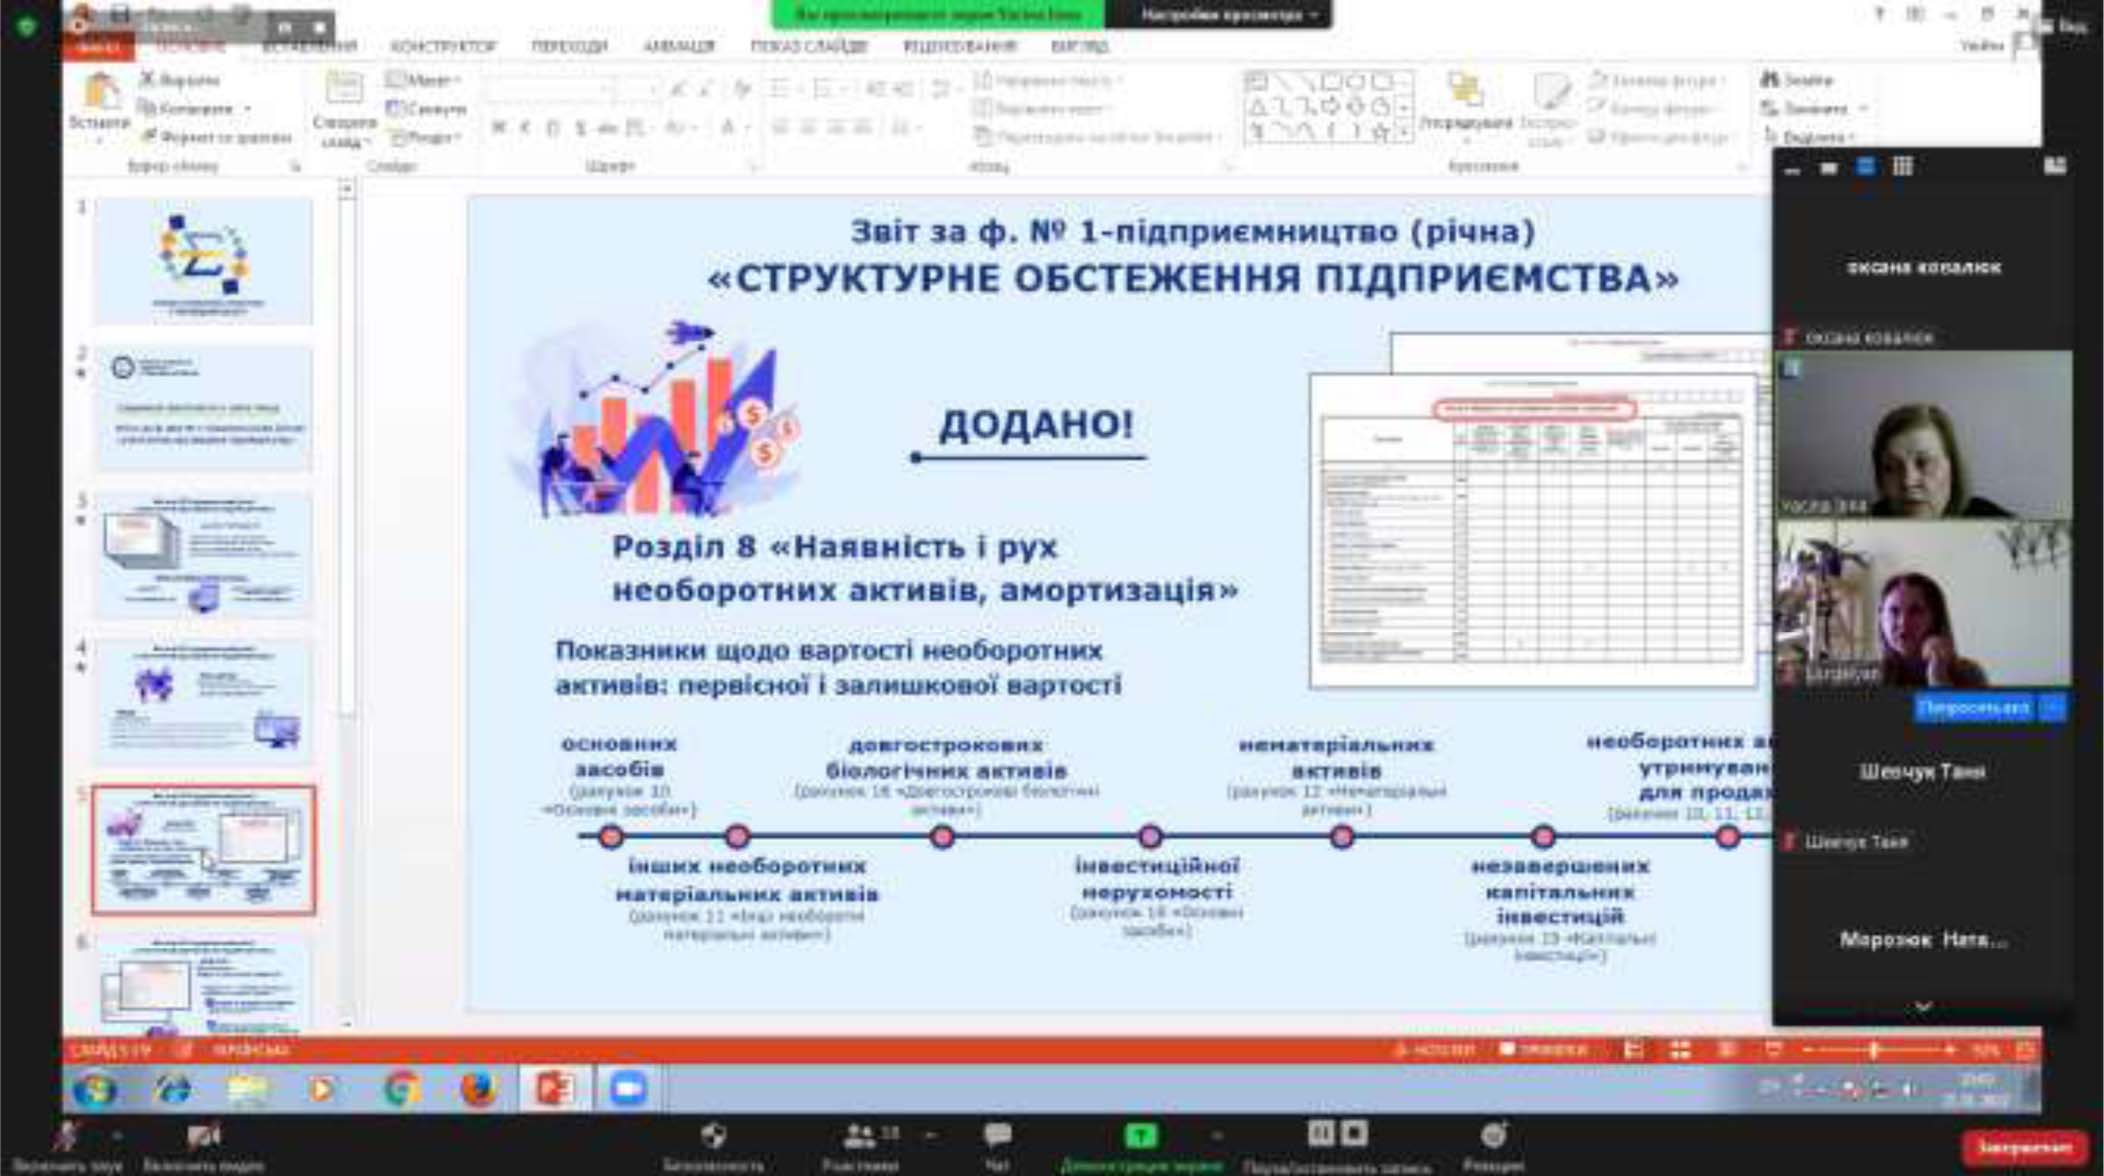Expand the Zoom participant list chevron

tap(1923, 1007)
